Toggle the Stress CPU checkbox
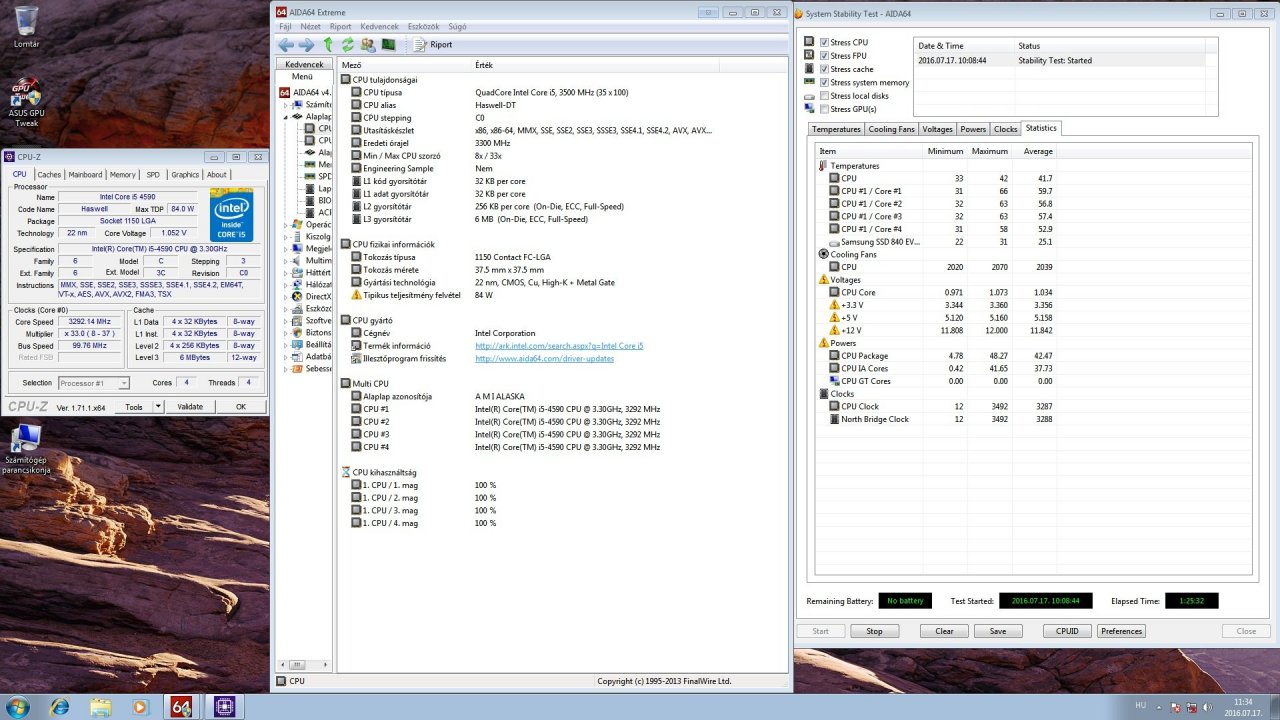1280x720 pixels. click(x=824, y=43)
